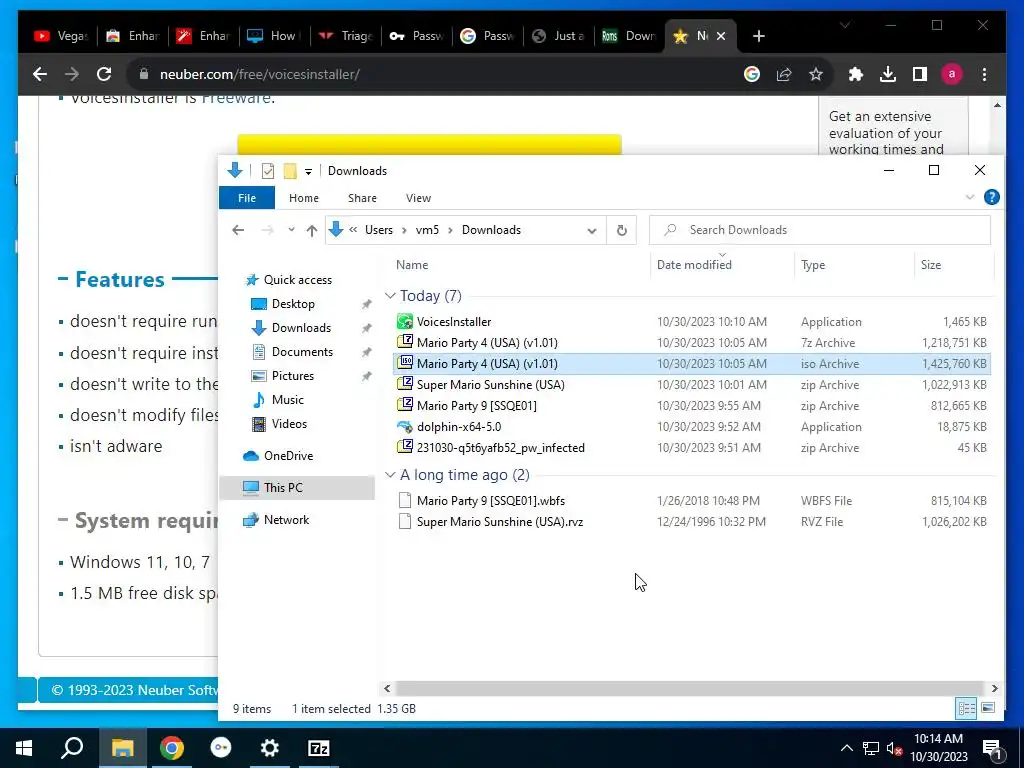Click the share page icon in address bar
The image size is (1024, 768).
784,74
